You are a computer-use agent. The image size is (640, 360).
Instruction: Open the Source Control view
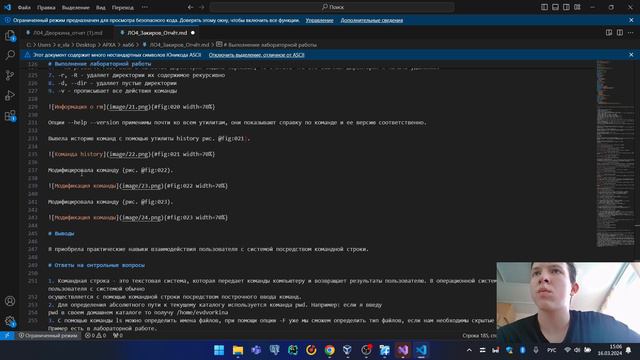click(10, 75)
